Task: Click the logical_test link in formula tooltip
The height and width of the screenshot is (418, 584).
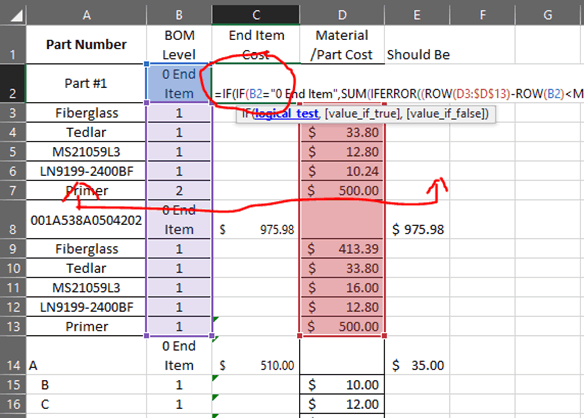Action: point(286,113)
